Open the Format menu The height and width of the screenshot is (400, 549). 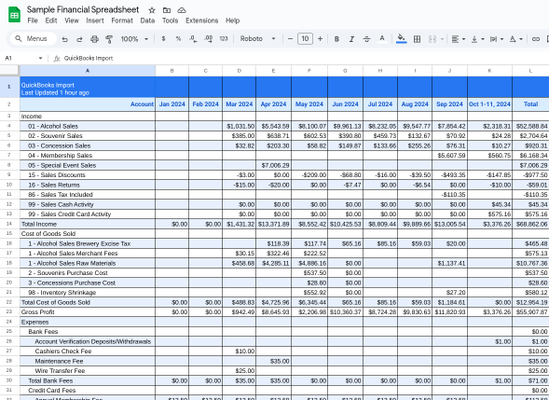[122, 21]
